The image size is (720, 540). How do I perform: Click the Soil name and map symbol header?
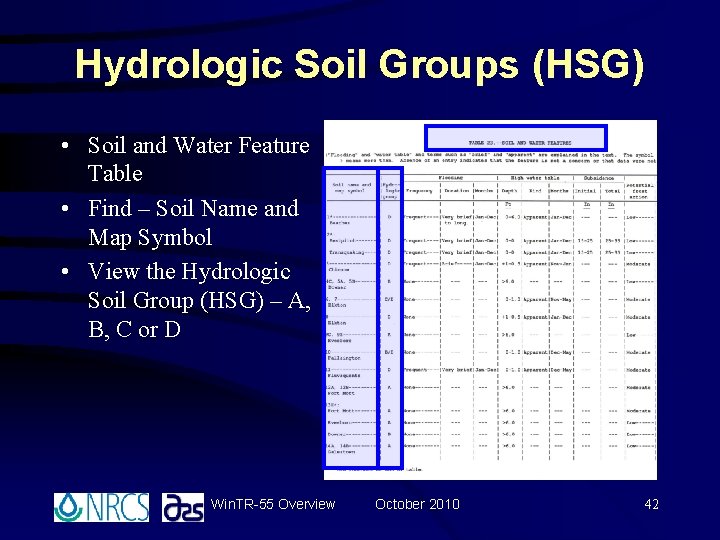point(351,188)
